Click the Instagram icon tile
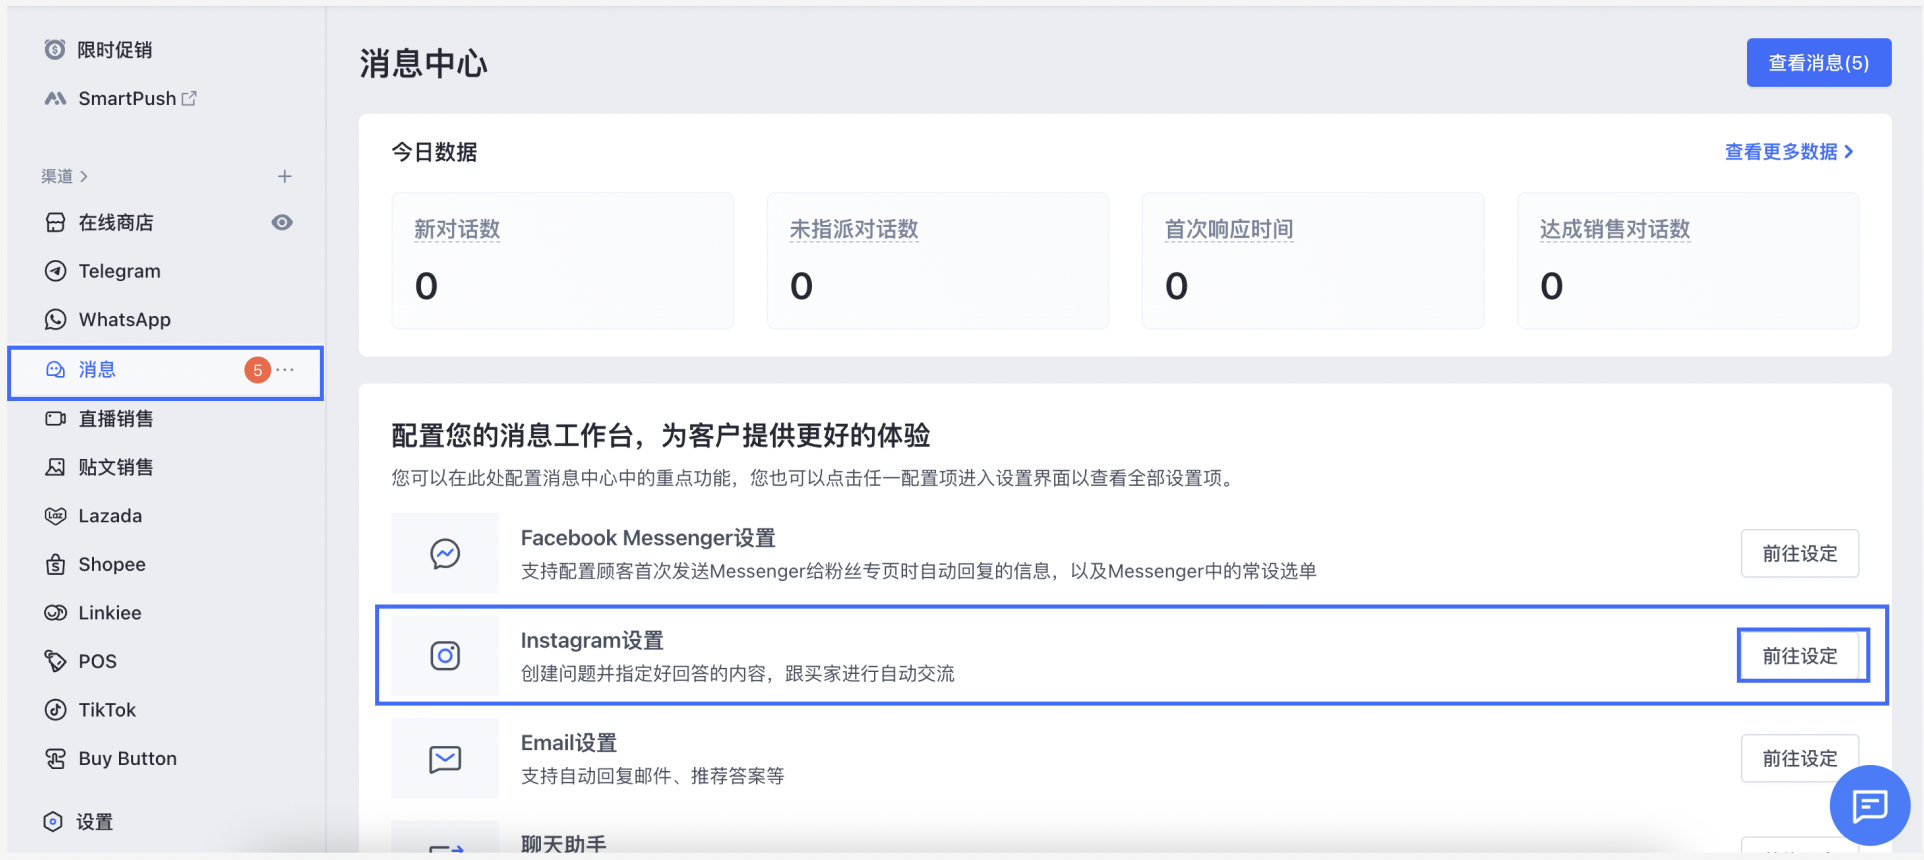This screenshot has width=1924, height=860. tap(445, 656)
